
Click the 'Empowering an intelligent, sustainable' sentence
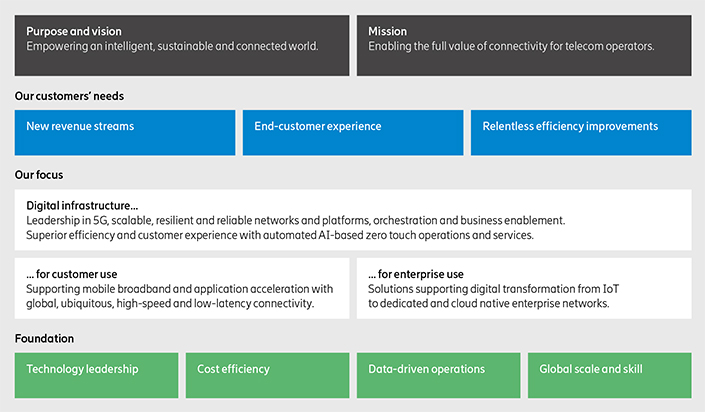172,47
